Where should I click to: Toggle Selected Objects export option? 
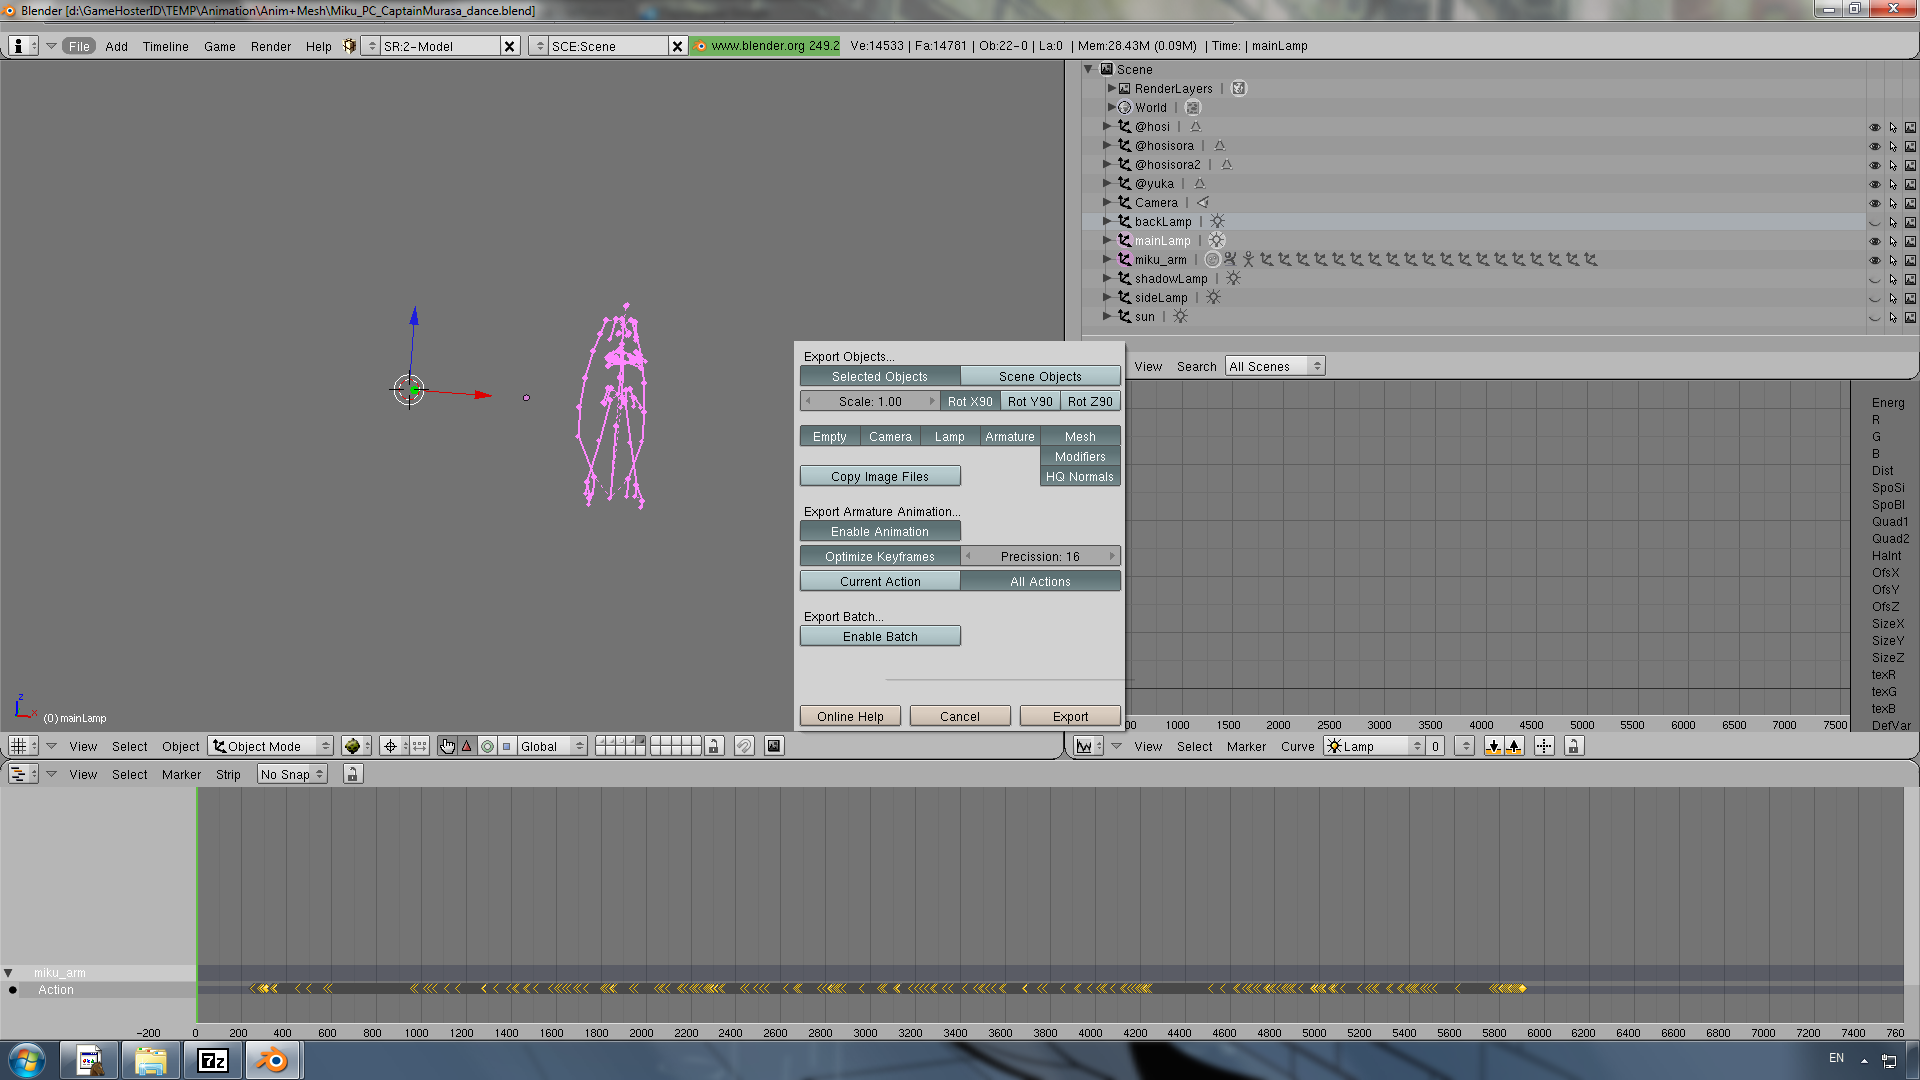[880, 376]
